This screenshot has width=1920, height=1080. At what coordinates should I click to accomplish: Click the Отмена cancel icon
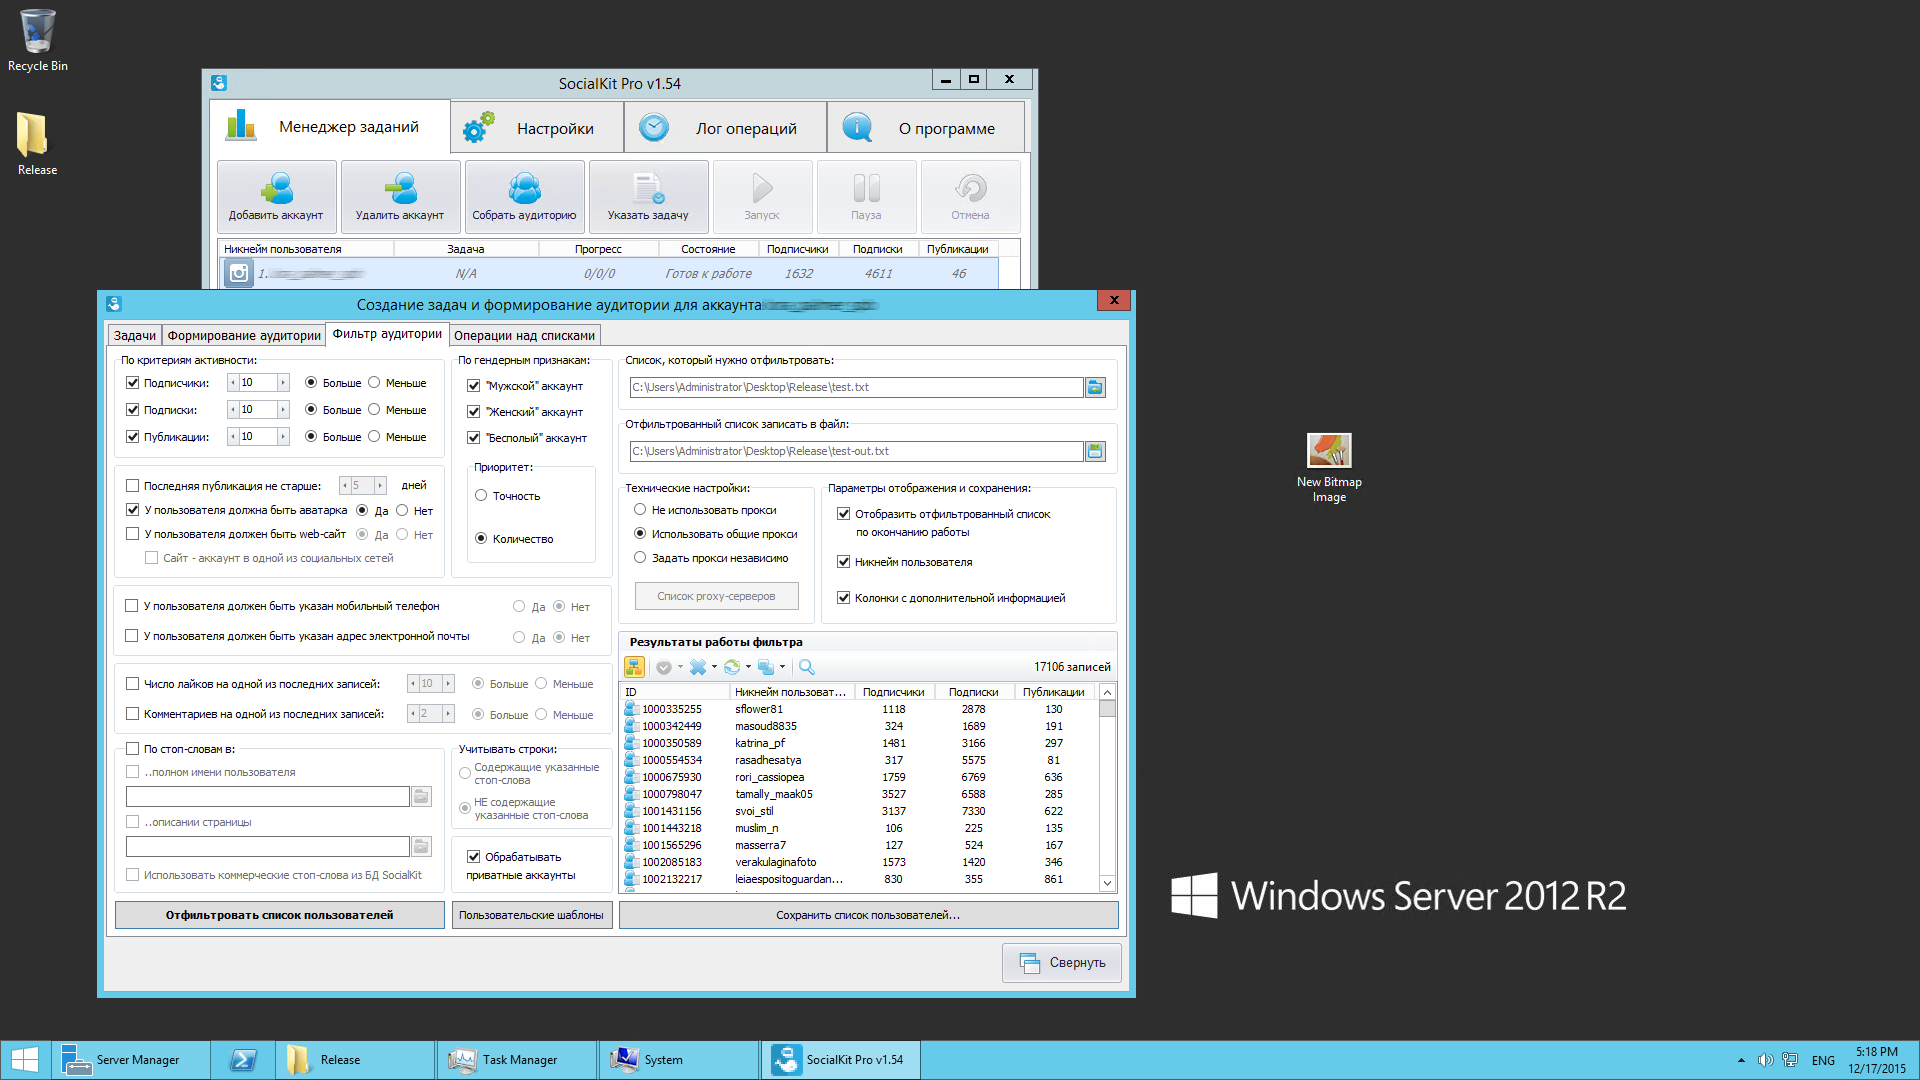pos(970,188)
